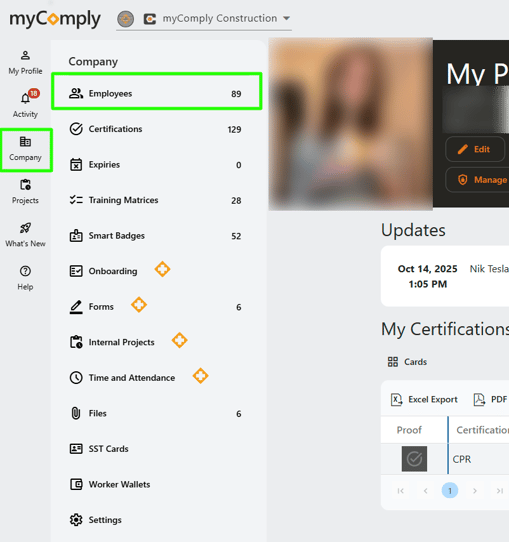Open the CPR proof thumbnail
509x542 pixels.
point(414,459)
